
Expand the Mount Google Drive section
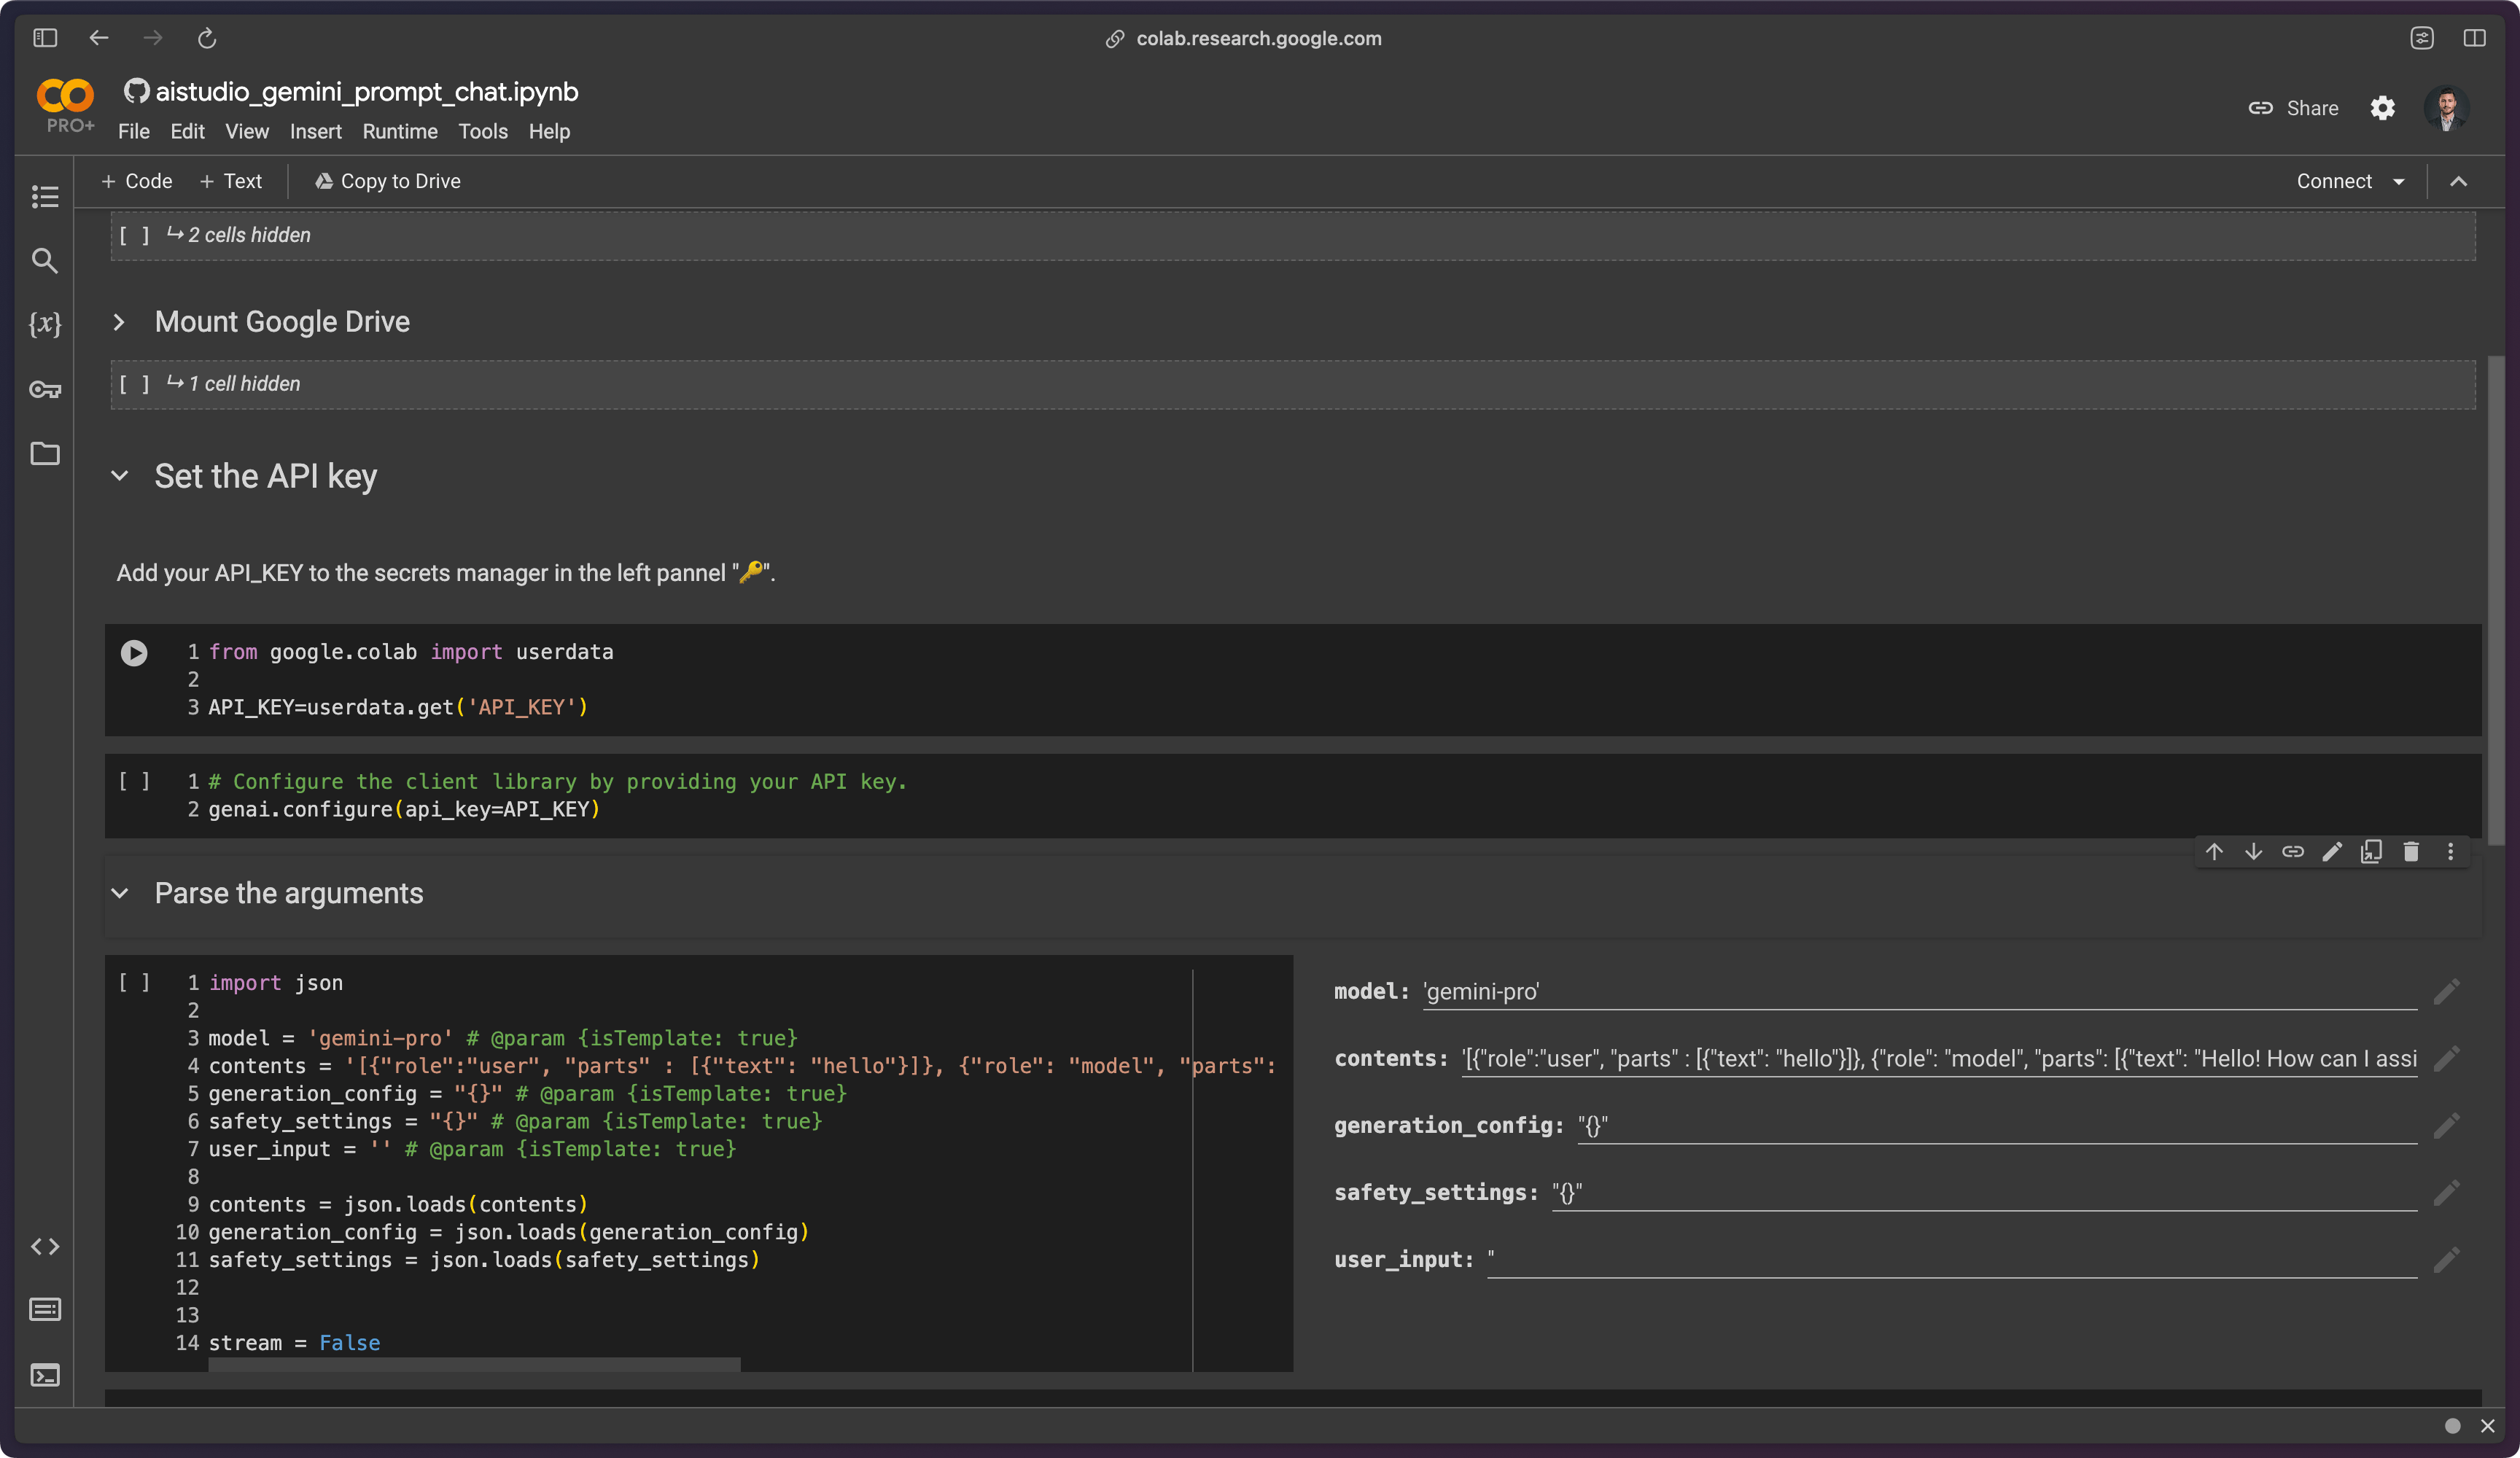119,322
